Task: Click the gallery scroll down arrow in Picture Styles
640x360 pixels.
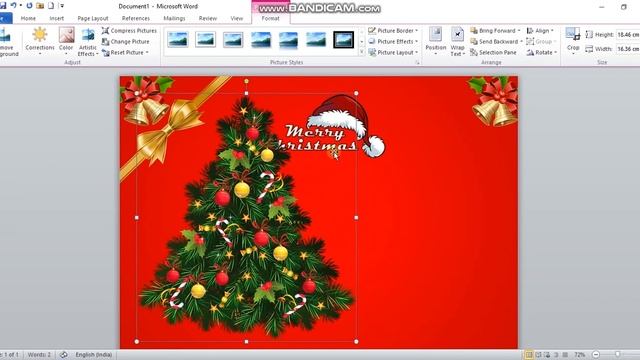Action: [362, 42]
